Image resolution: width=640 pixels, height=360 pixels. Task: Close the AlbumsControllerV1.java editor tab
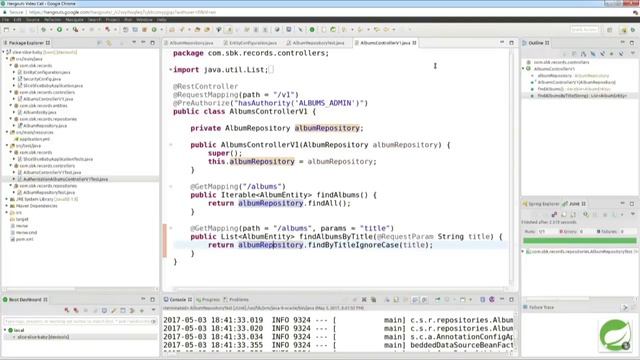click(414, 43)
